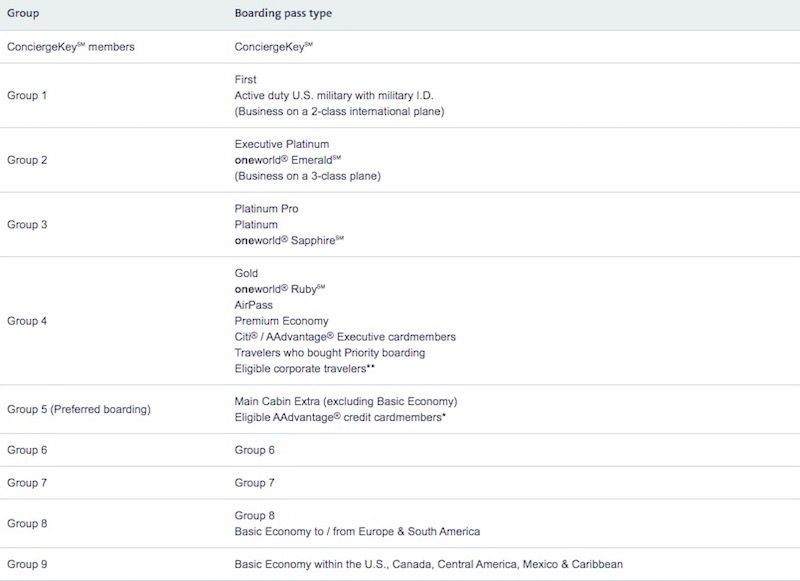Click 'Basic Economy to / from Europe' line
The image size is (800, 581).
[x=357, y=532]
